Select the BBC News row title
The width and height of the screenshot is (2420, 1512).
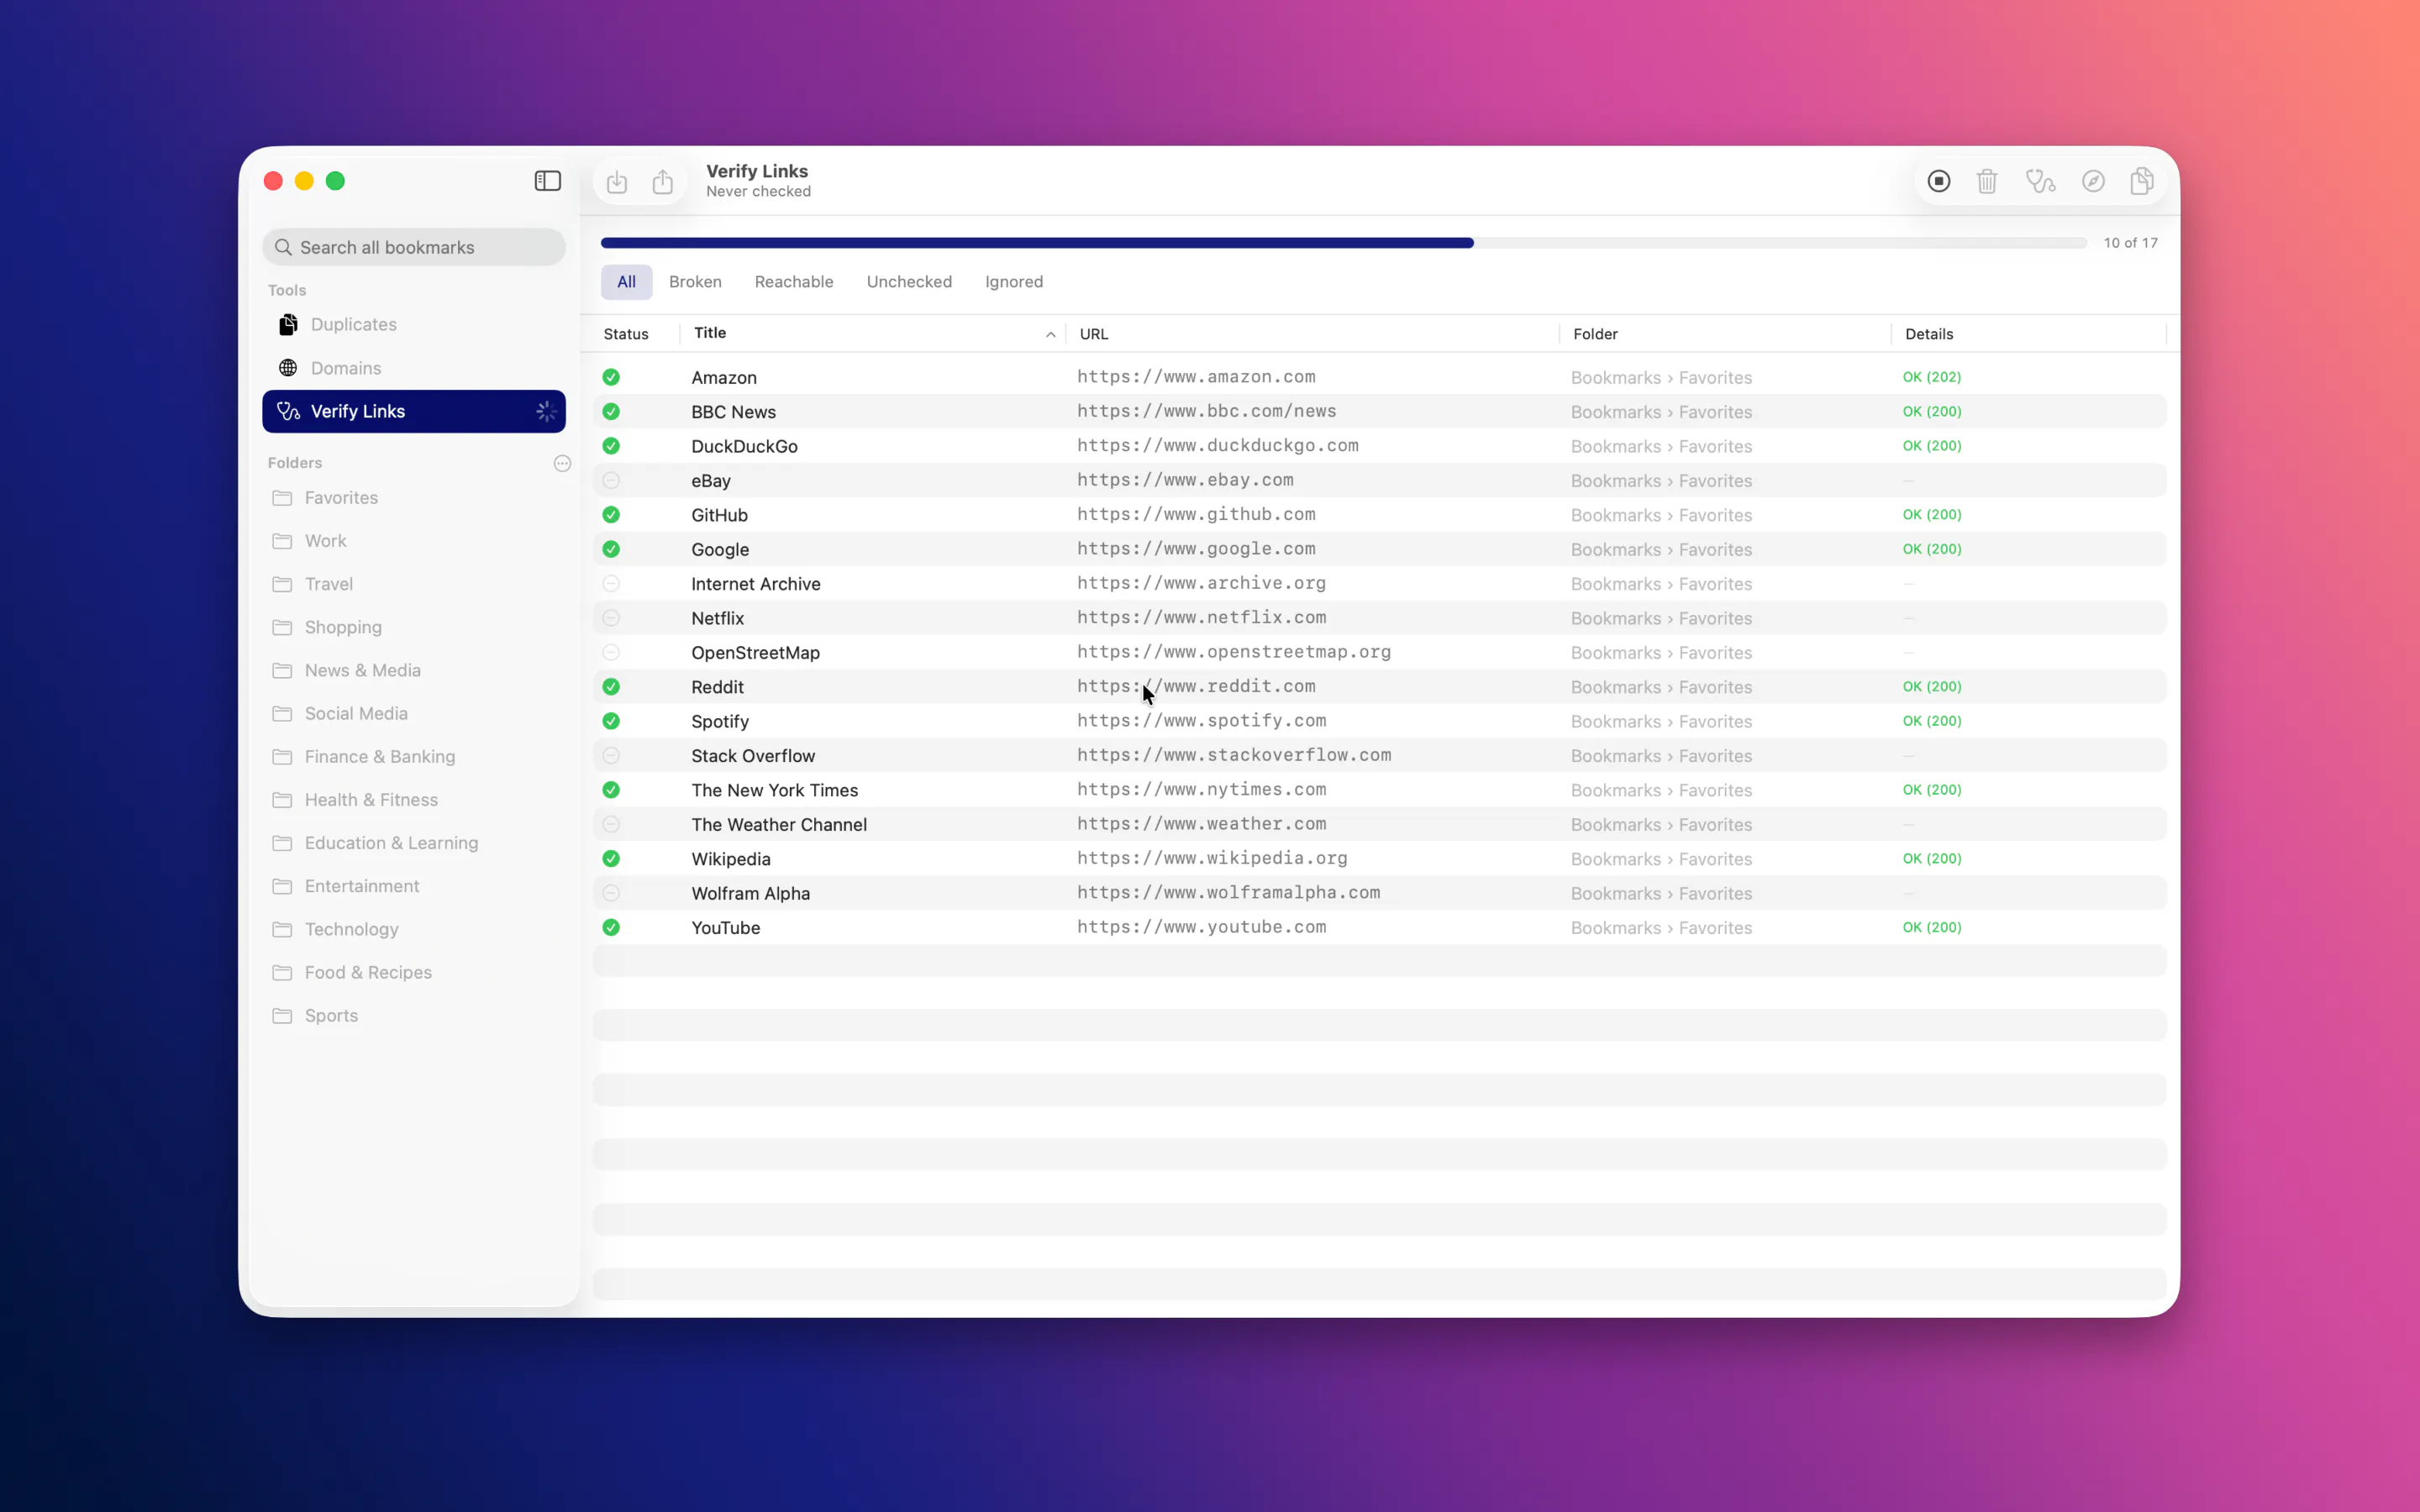(733, 412)
